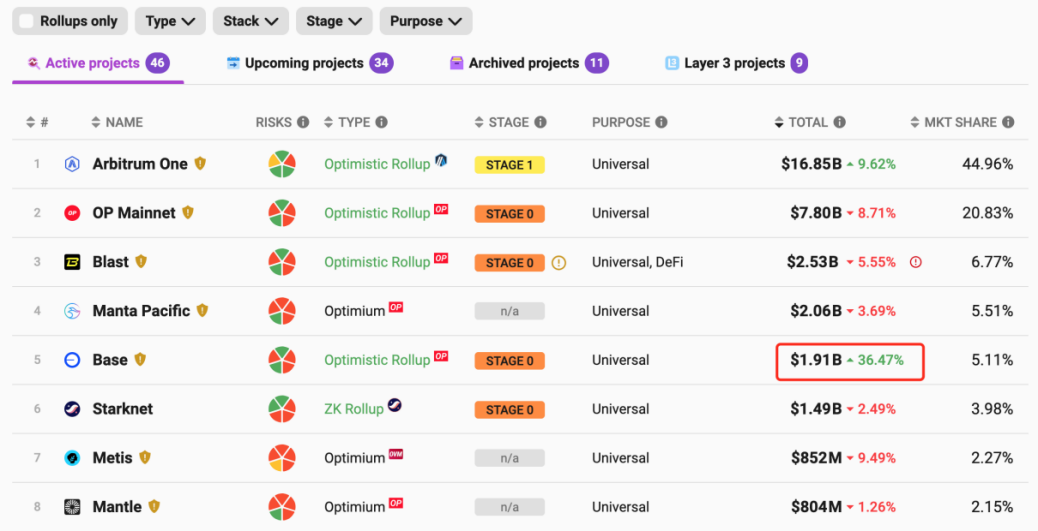
Task: Click the Universal, DeFi purpose cell
Action: pos(637,262)
